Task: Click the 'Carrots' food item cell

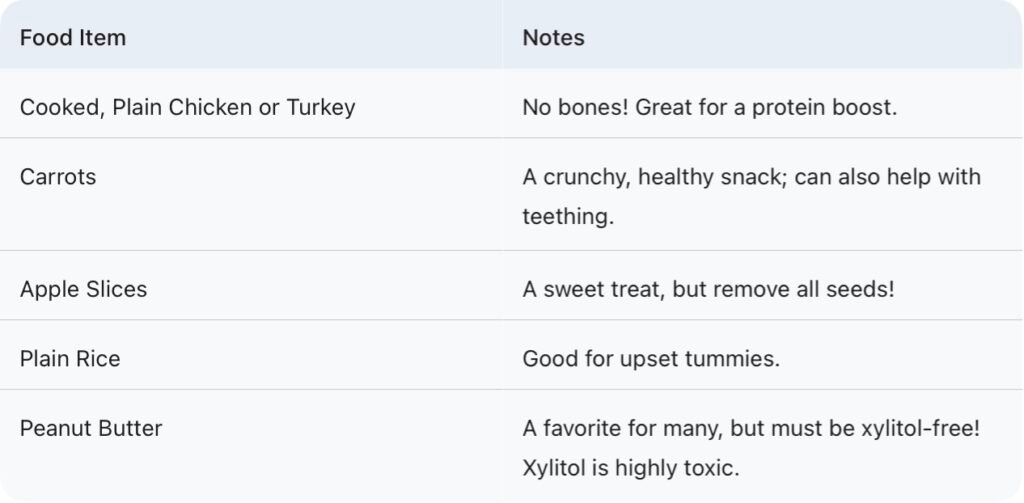Action: (58, 177)
